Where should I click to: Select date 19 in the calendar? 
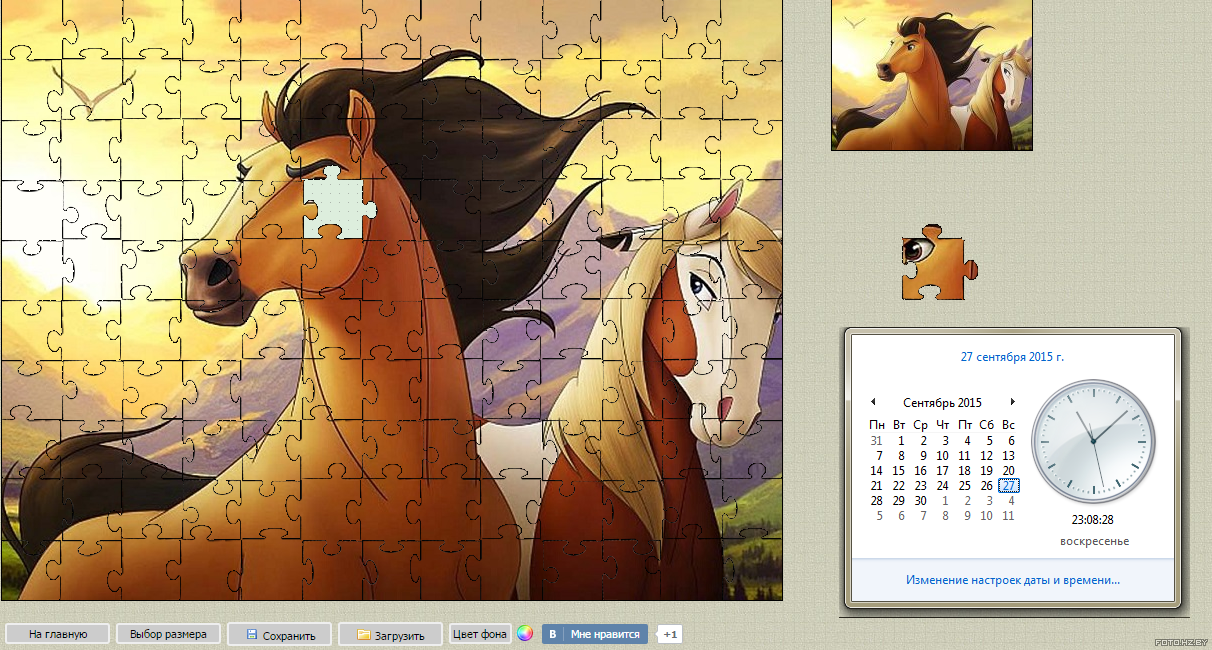tap(987, 471)
